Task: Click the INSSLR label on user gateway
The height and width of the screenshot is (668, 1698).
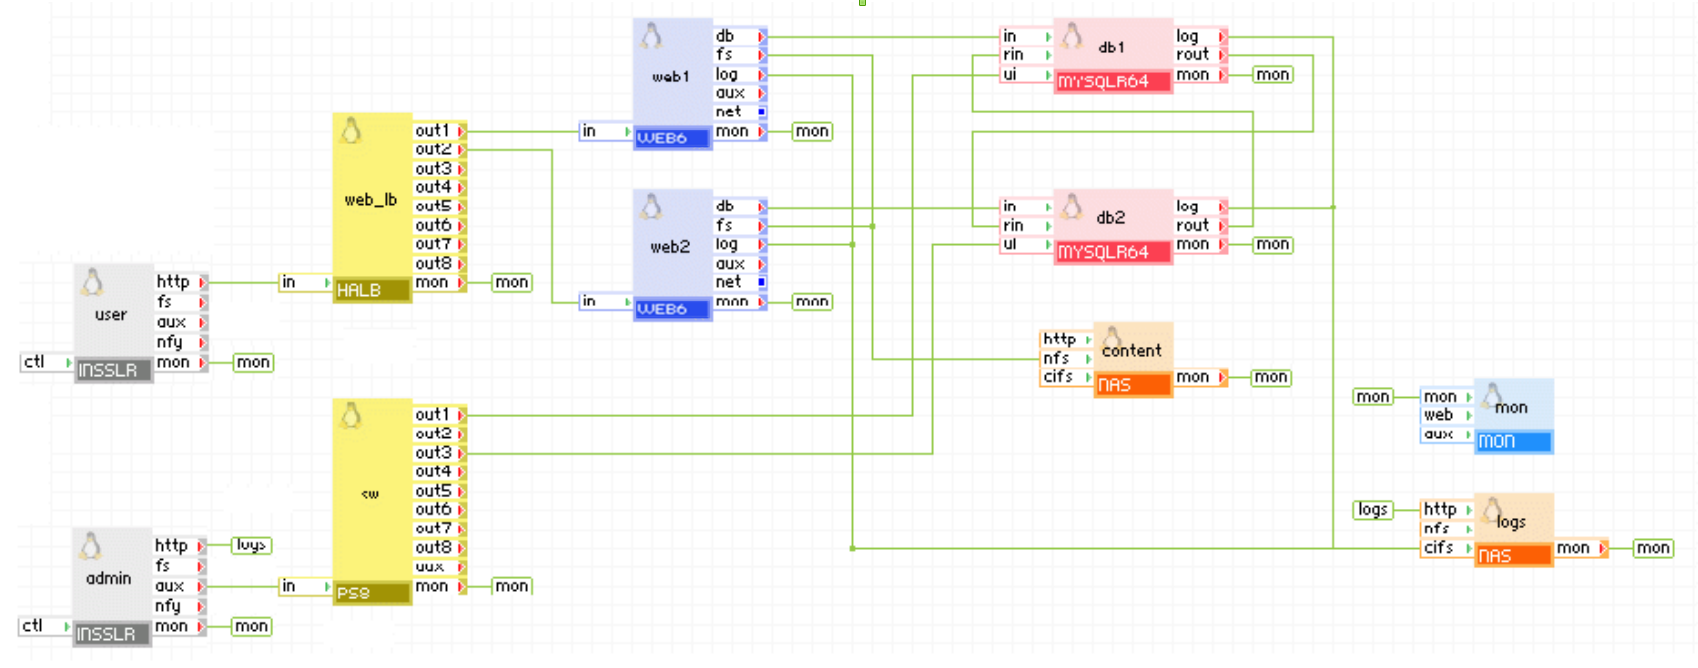Action: tap(113, 370)
